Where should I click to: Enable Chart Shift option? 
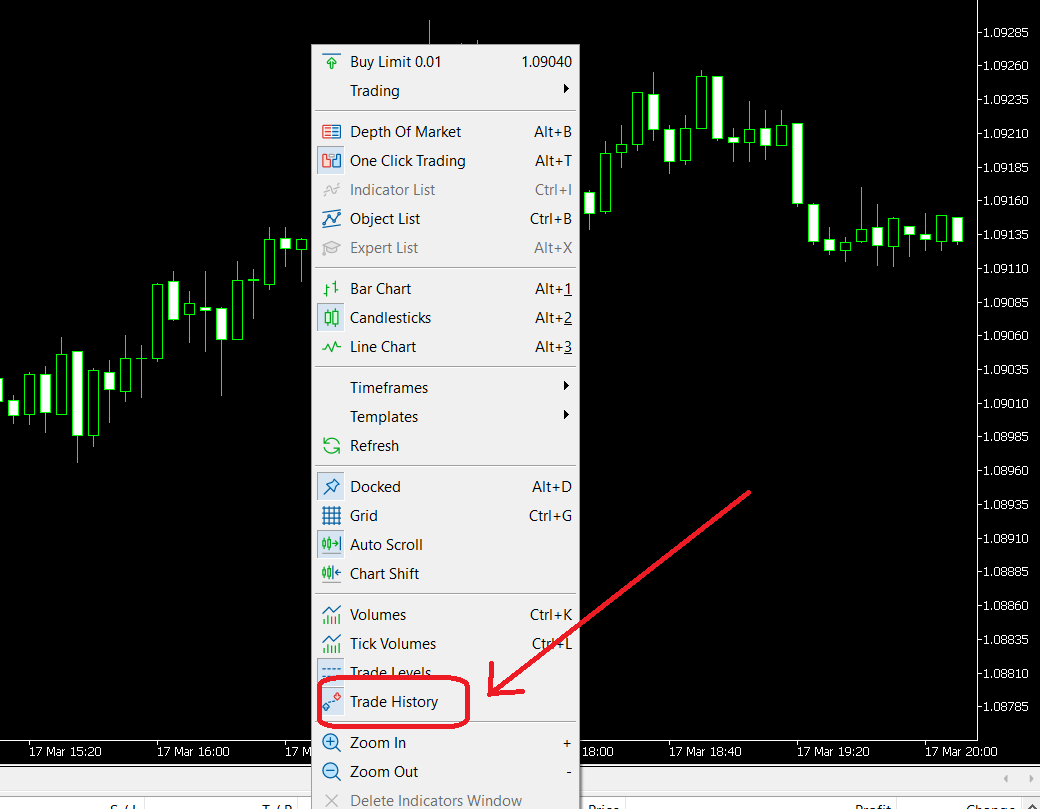tap(384, 574)
